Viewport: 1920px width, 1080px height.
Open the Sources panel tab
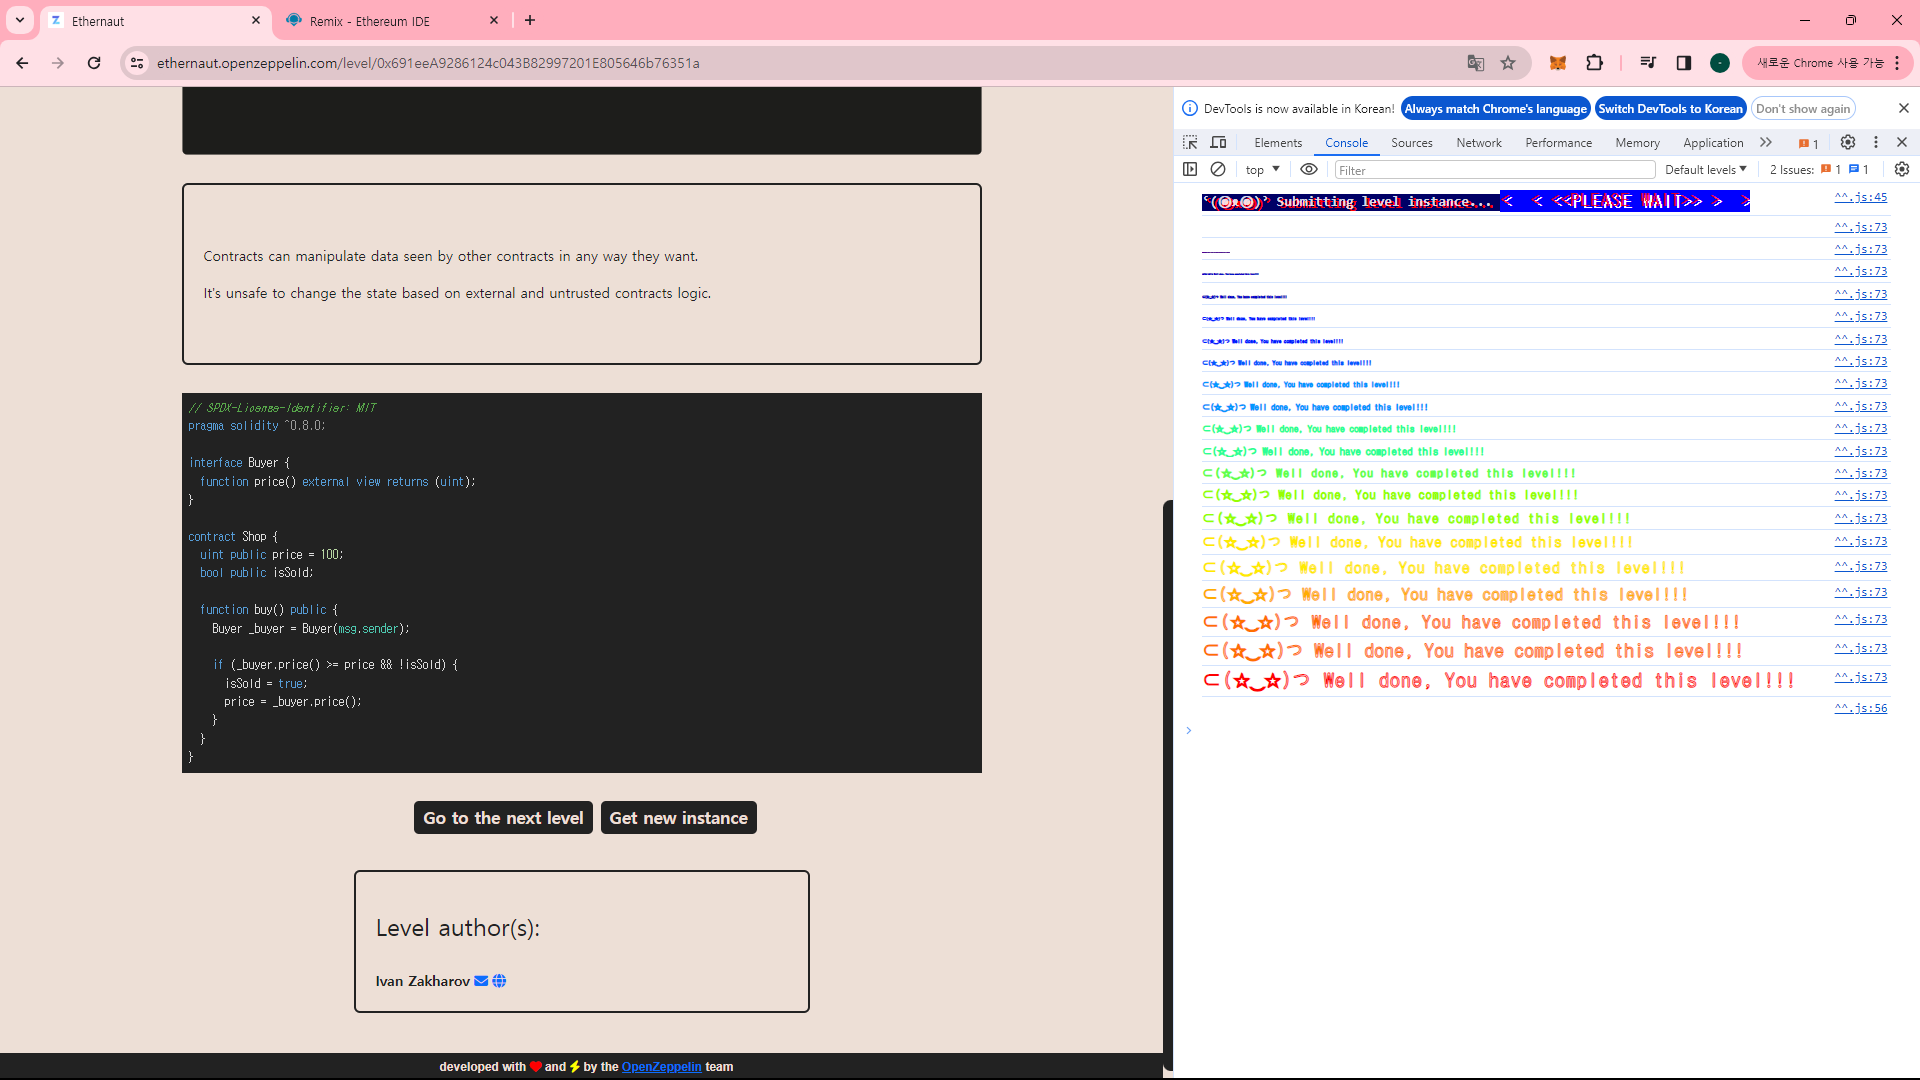(x=1411, y=143)
